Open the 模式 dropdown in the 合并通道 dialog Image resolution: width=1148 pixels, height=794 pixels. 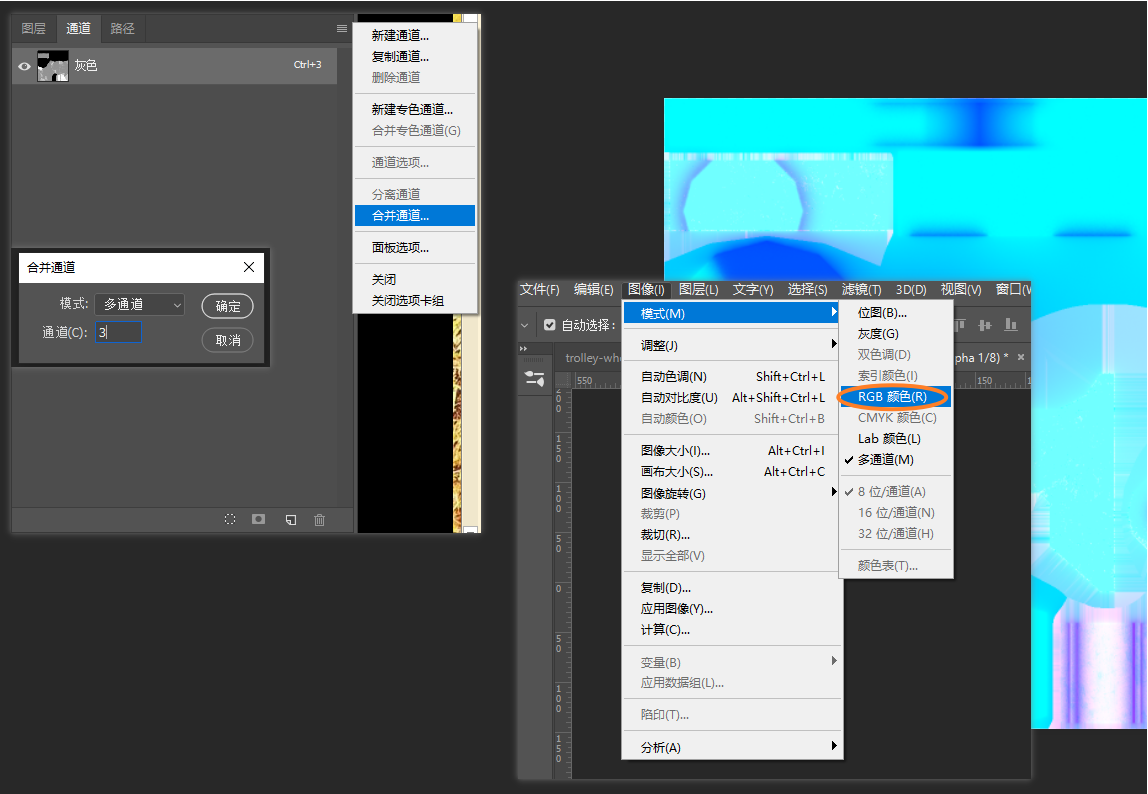[139, 305]
